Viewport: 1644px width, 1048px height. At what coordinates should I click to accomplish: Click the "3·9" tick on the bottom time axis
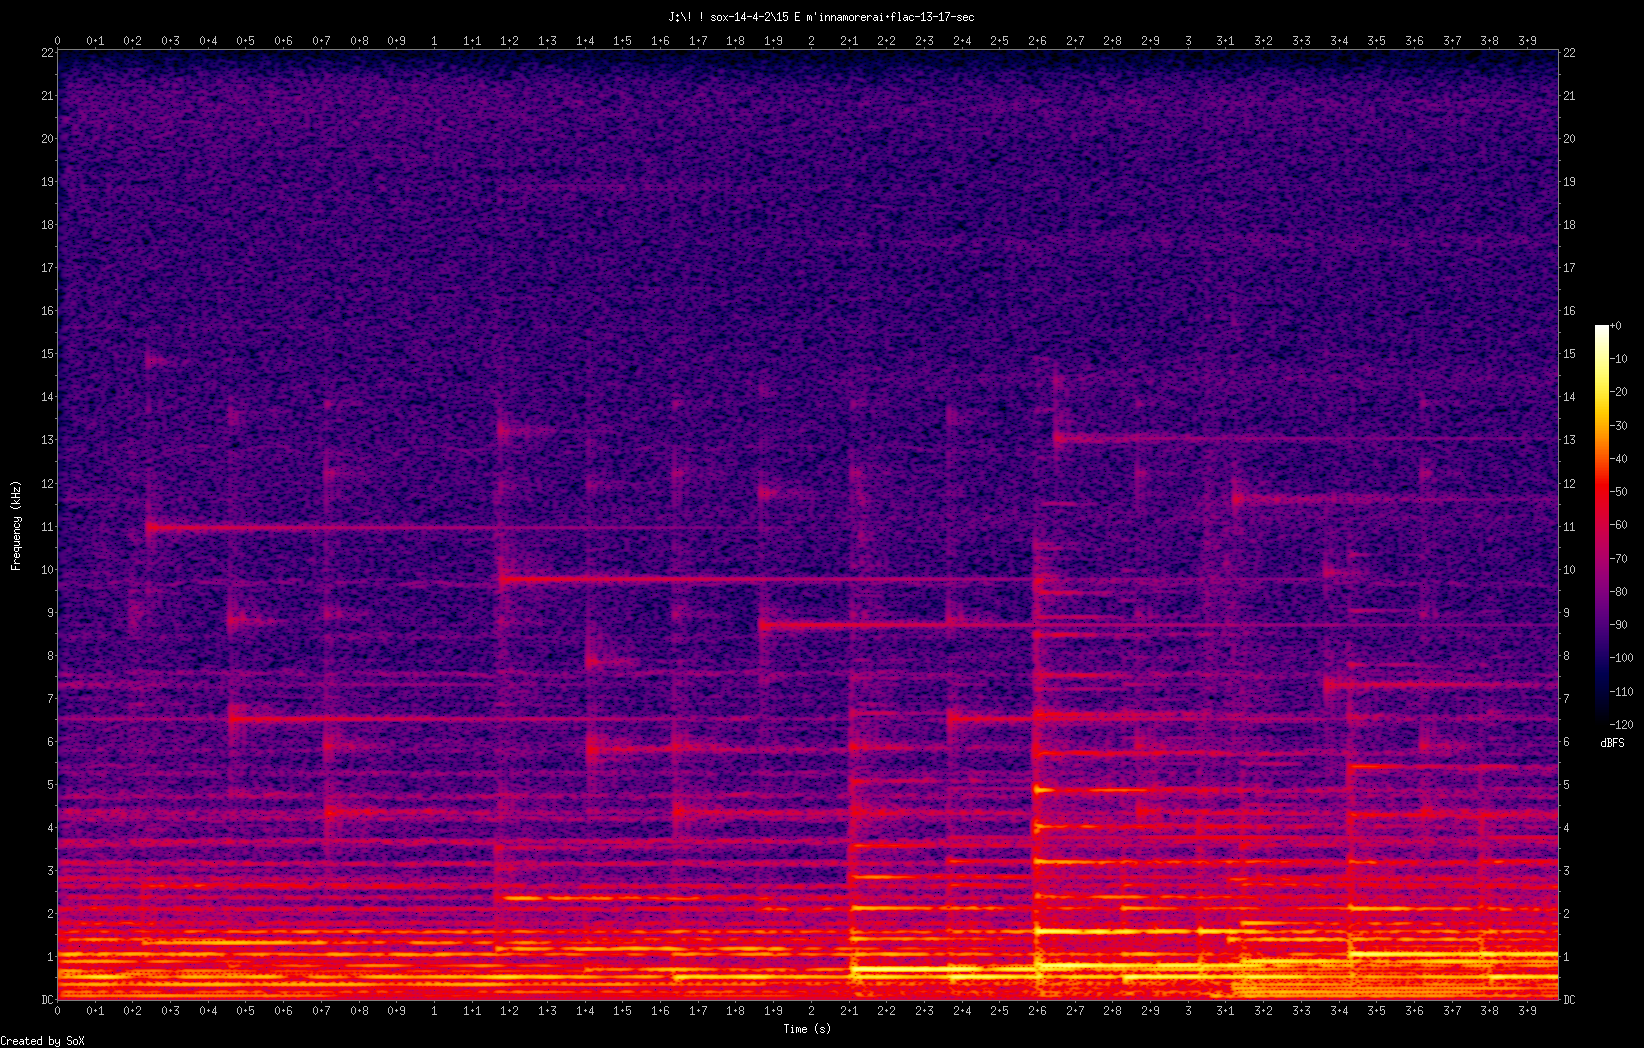click(x=1527, y=1011)
